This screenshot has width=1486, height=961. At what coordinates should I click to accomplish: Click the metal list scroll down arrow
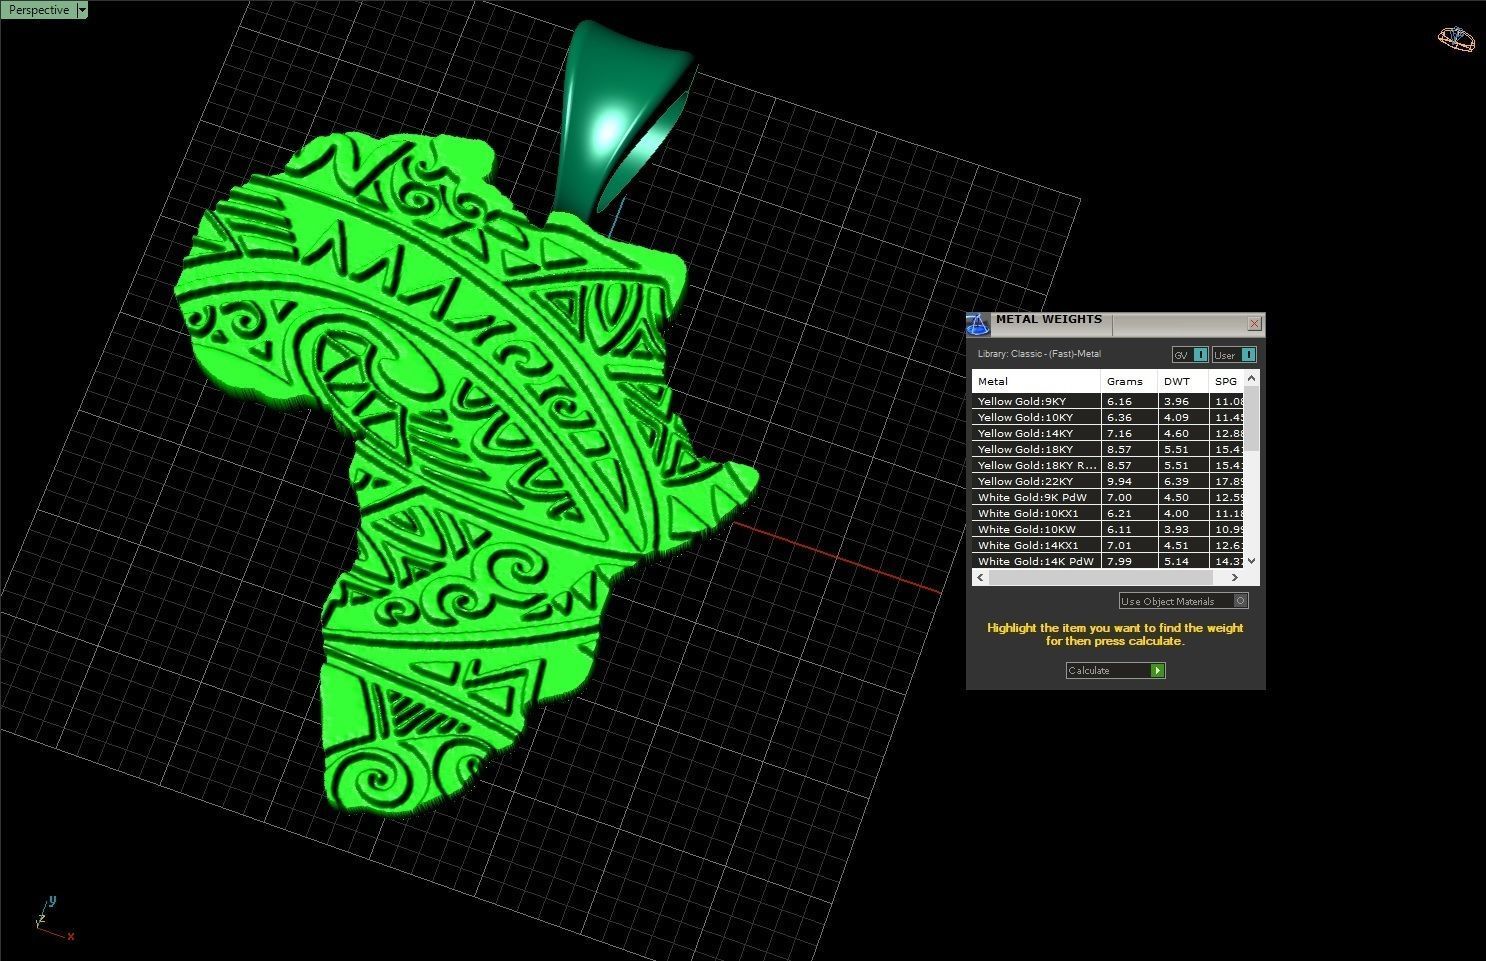pos(1252,562)
